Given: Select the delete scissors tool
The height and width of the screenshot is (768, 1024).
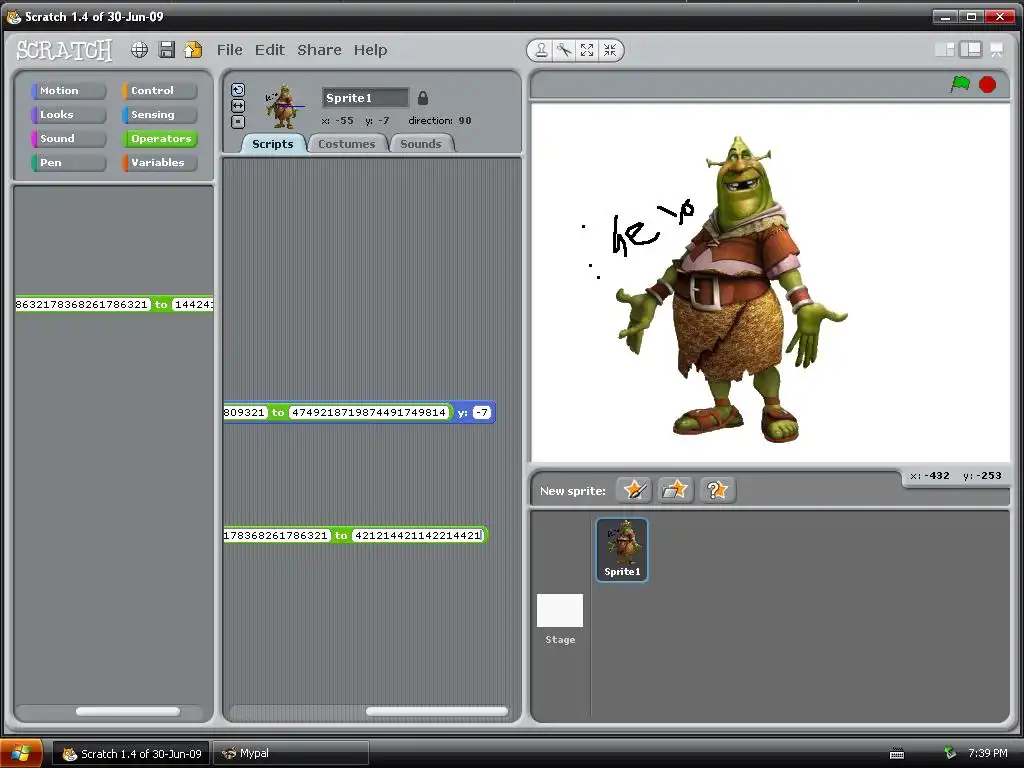Looking at the screenshot, I should pos(564,50).
